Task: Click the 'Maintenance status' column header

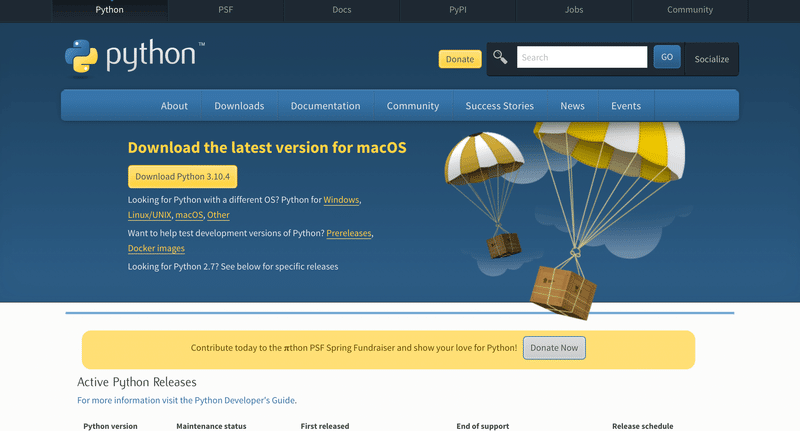Action: tap(211, 426)
